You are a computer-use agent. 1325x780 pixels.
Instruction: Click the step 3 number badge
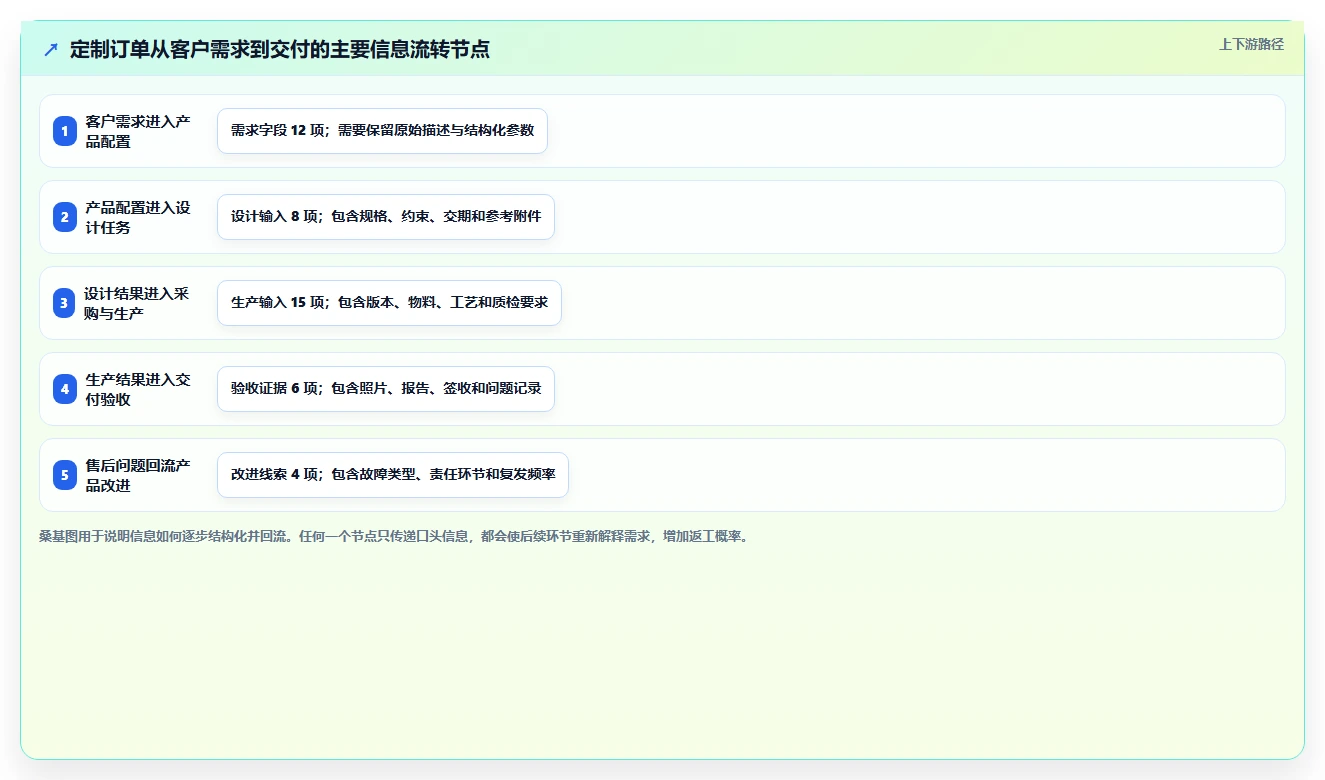pos(65,303)
